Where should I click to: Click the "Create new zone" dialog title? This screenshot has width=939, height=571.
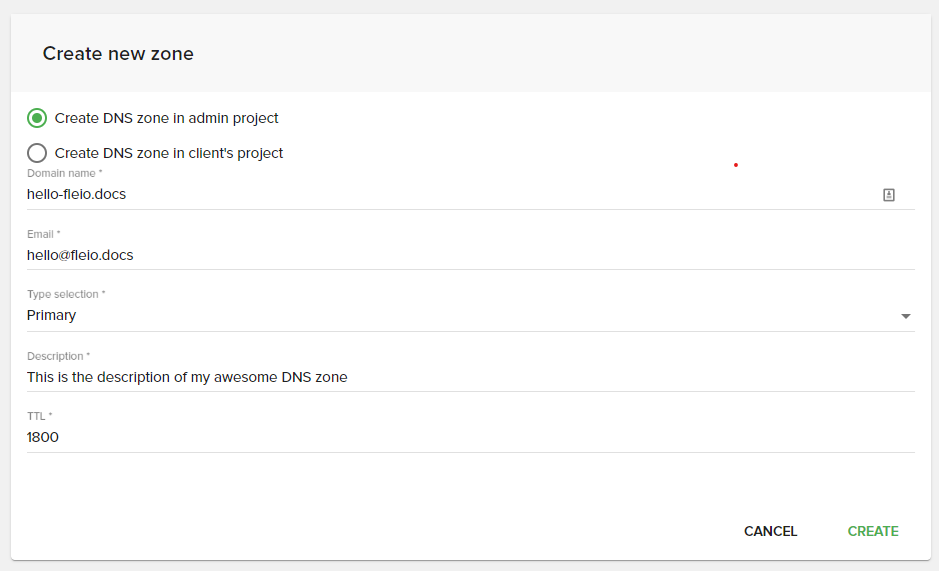[118, 54]
